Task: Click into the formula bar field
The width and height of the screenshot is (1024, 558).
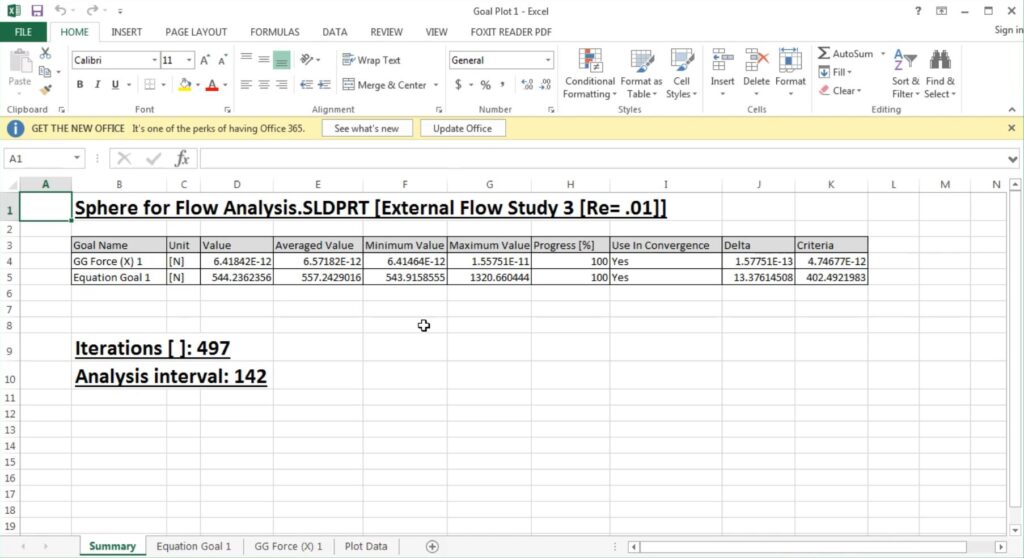Action: click(604, 158)
